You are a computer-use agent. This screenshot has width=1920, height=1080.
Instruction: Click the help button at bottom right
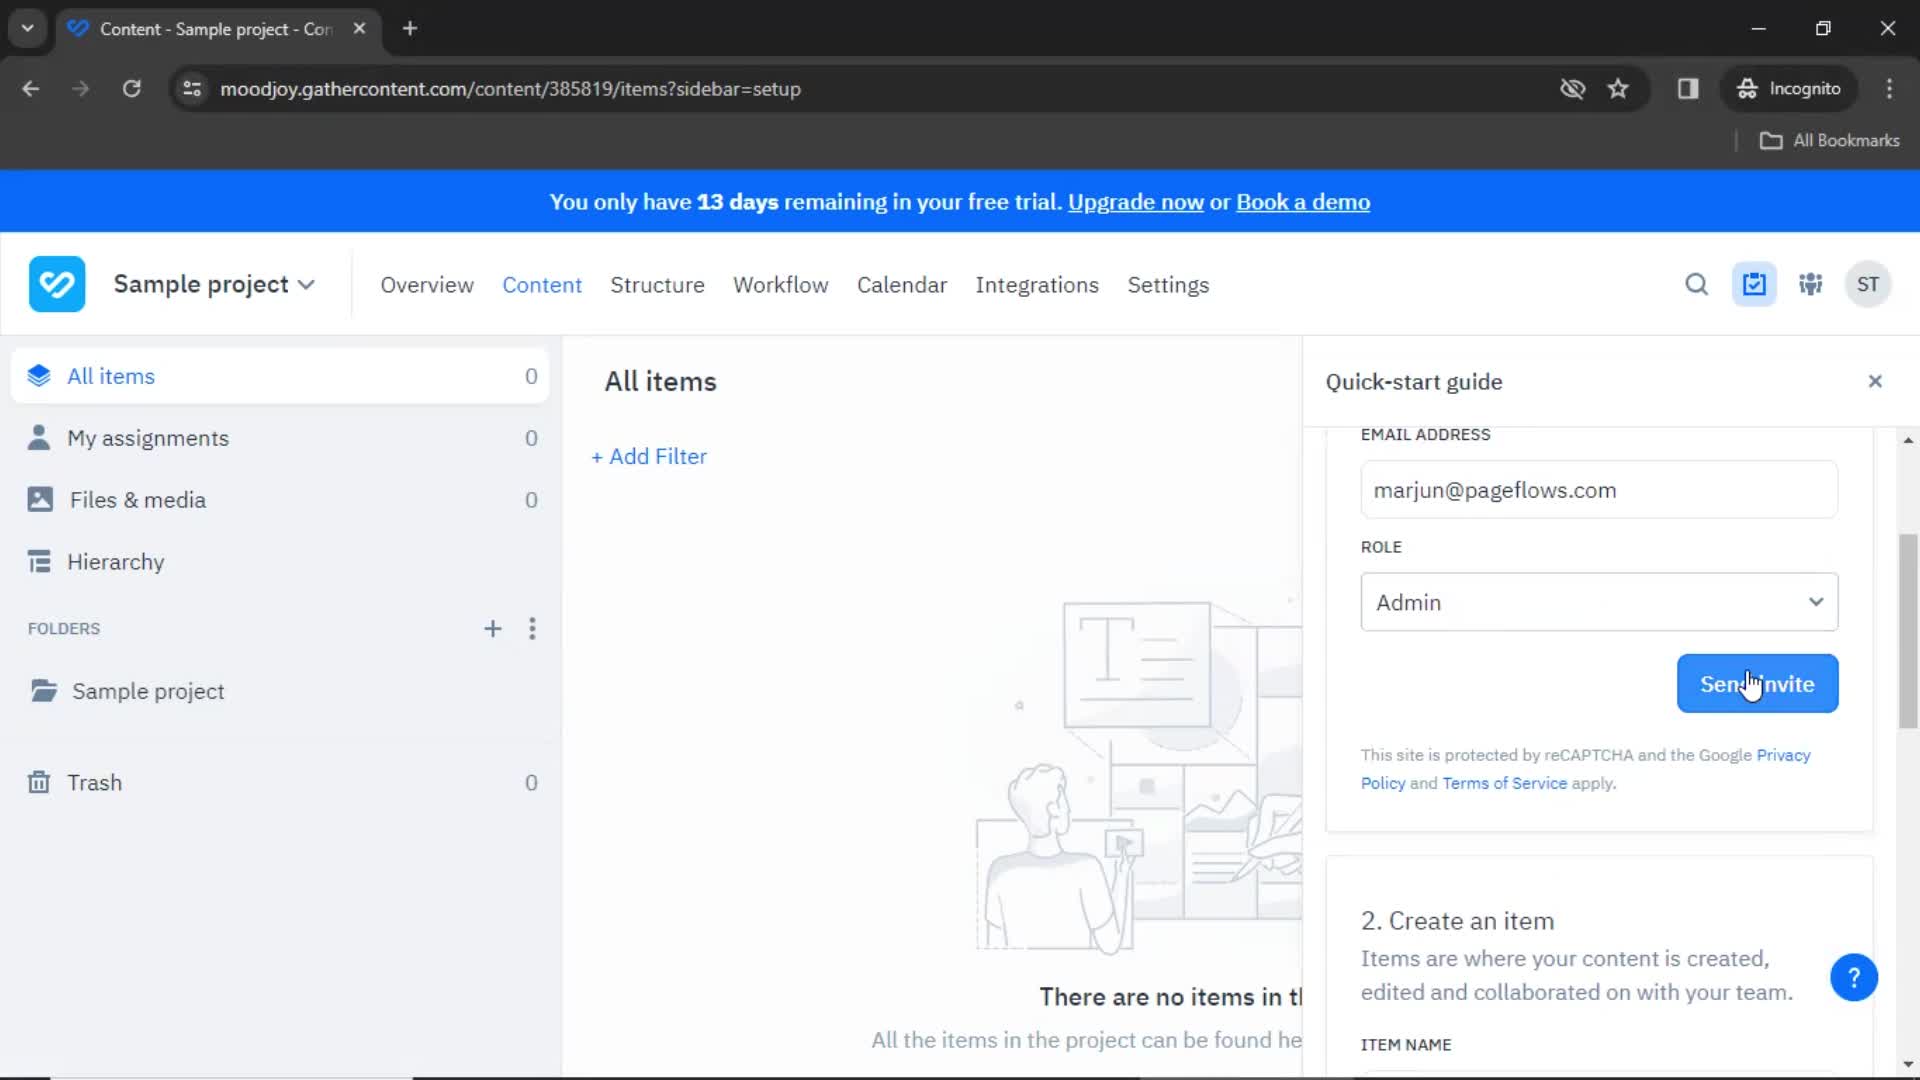[x=1854, y=976]
